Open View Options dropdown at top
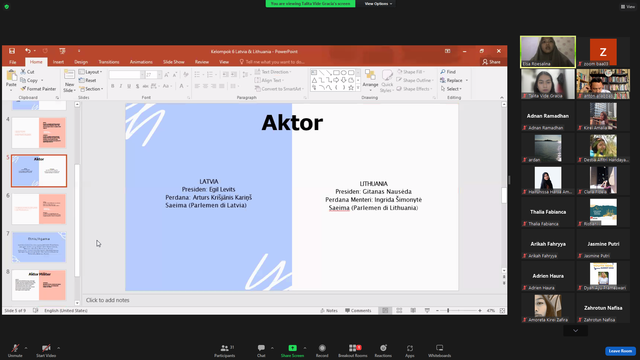 [378, 4]
